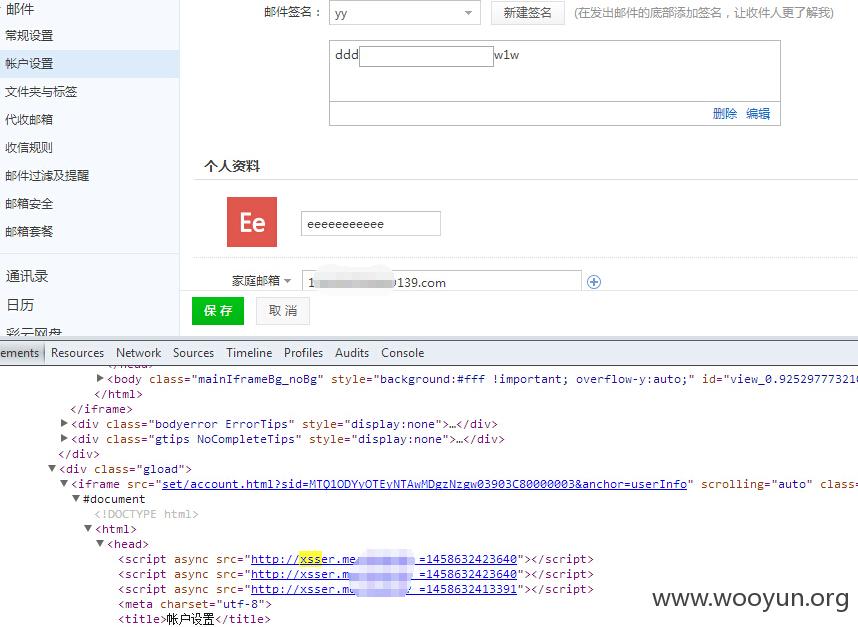
Task: Select the title 帐户设置 line
Action: click(194, 619)
